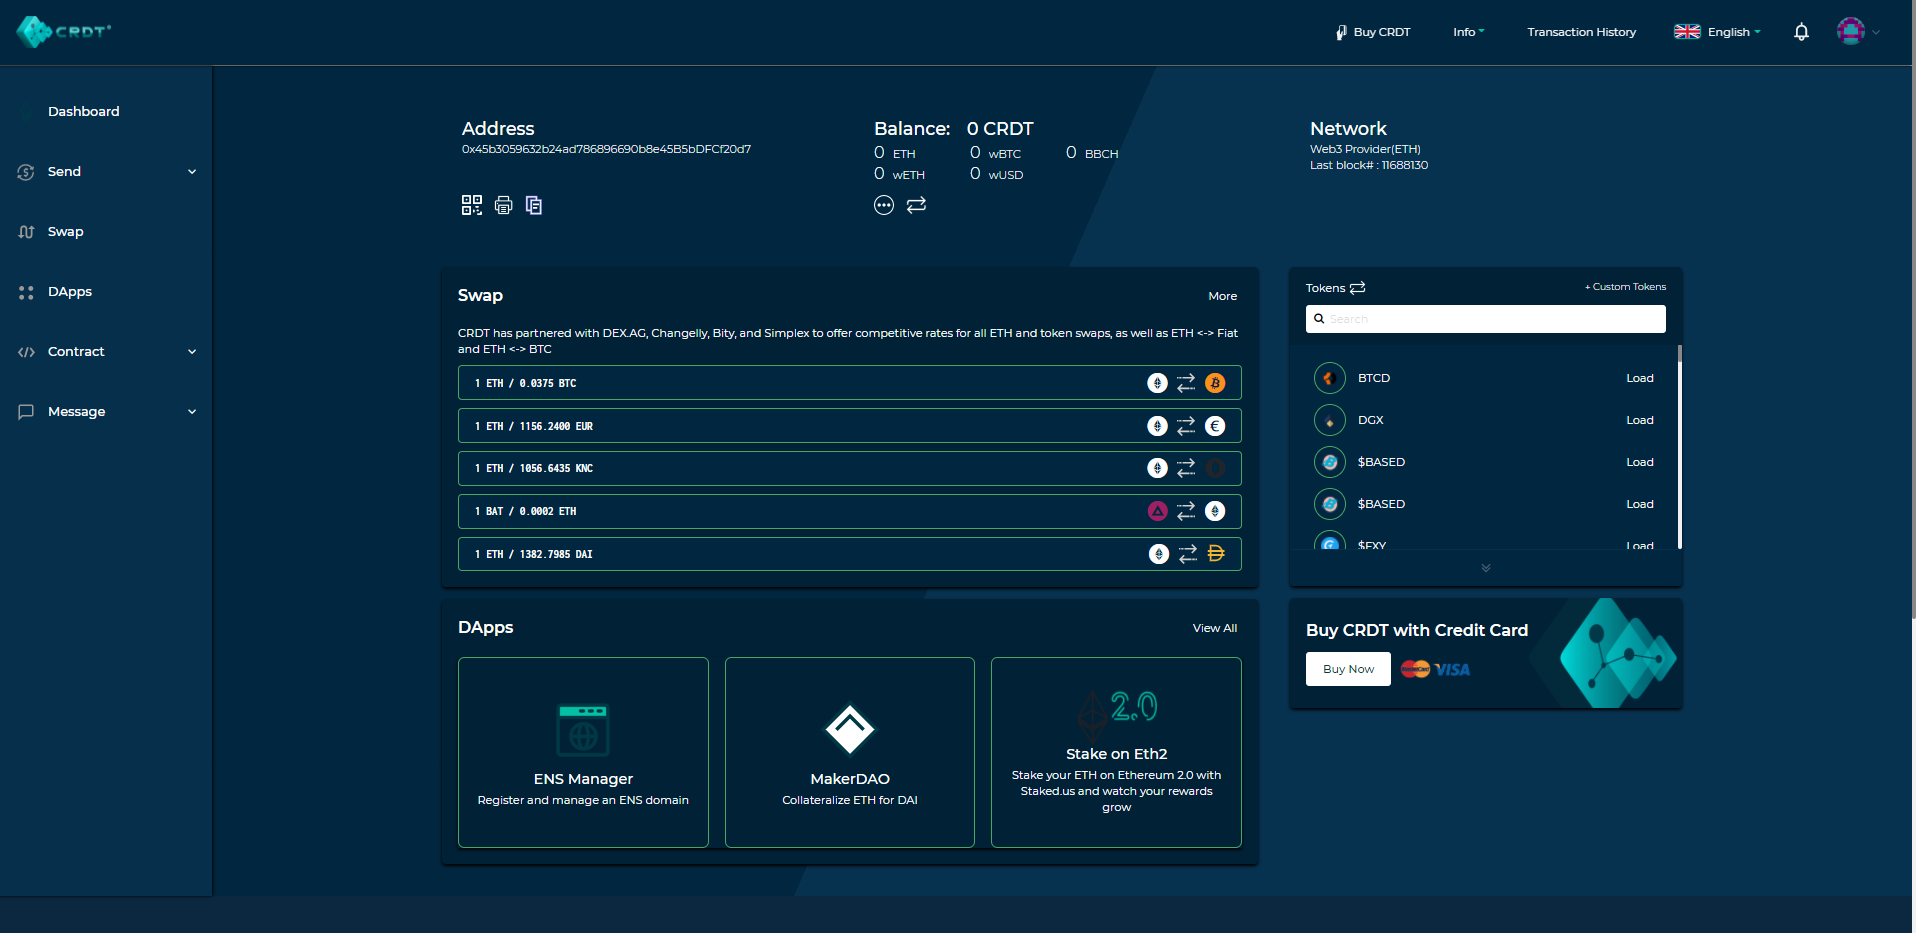Screen dimensions: 1916x933
Task: Expand the Contract sidebar chevron
Action: 192,352
